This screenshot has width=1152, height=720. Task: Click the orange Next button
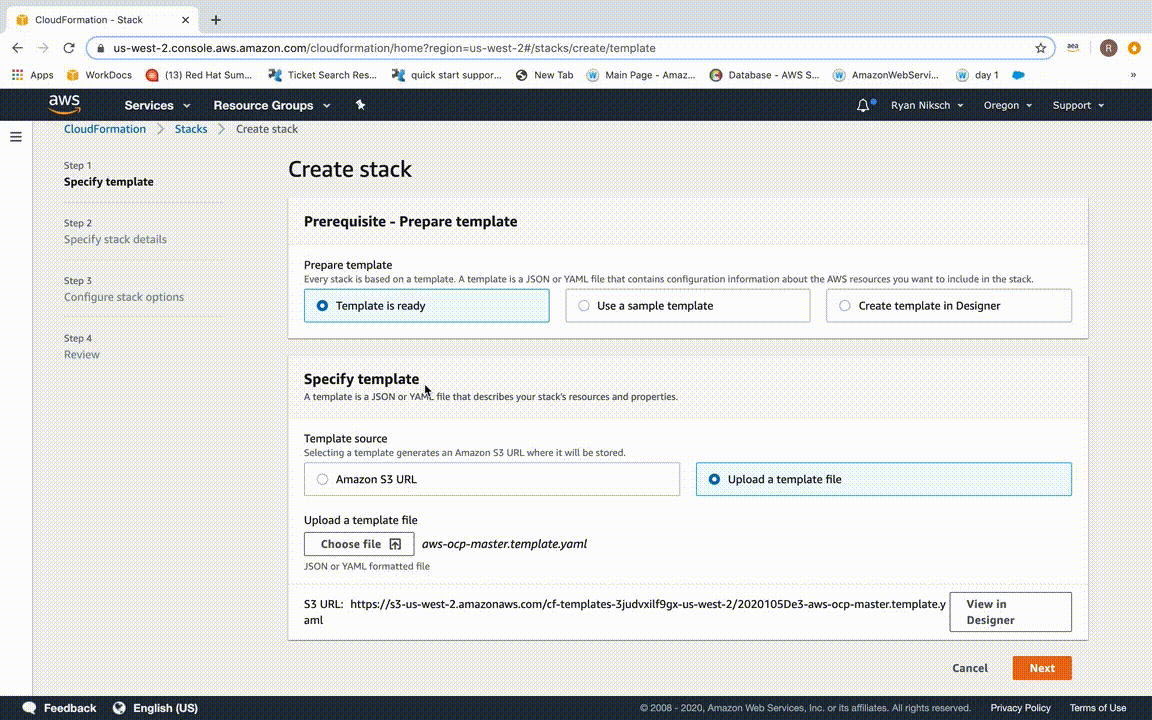1042,668
